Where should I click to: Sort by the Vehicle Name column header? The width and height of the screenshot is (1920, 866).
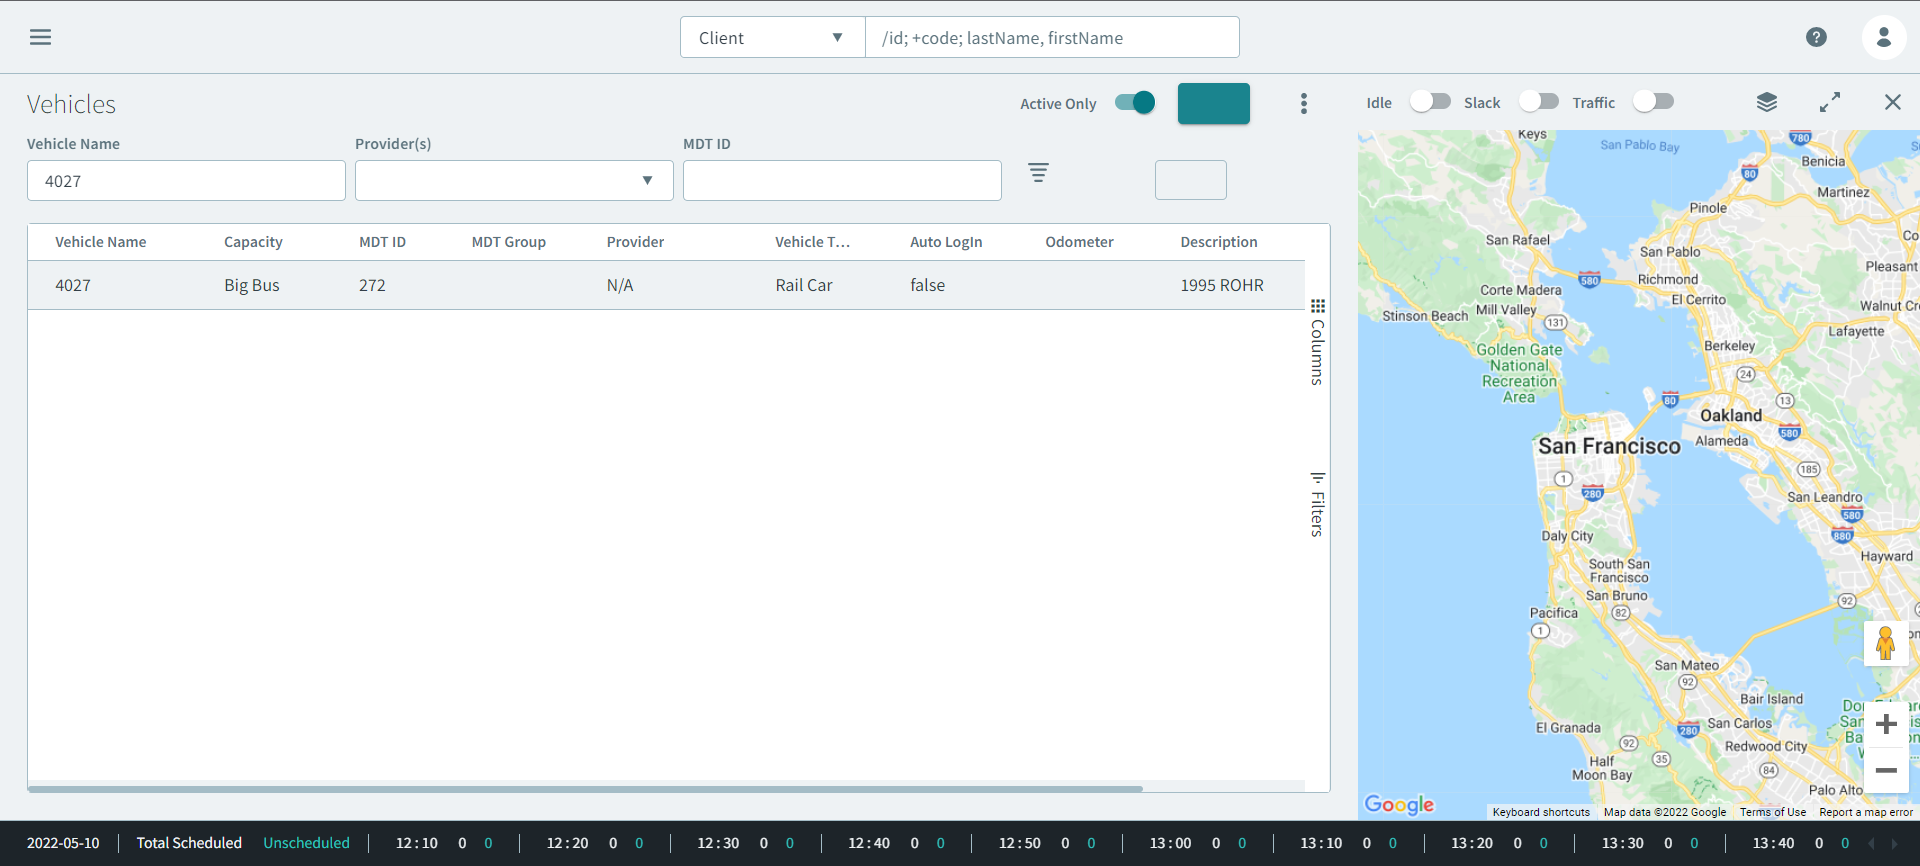101,242
